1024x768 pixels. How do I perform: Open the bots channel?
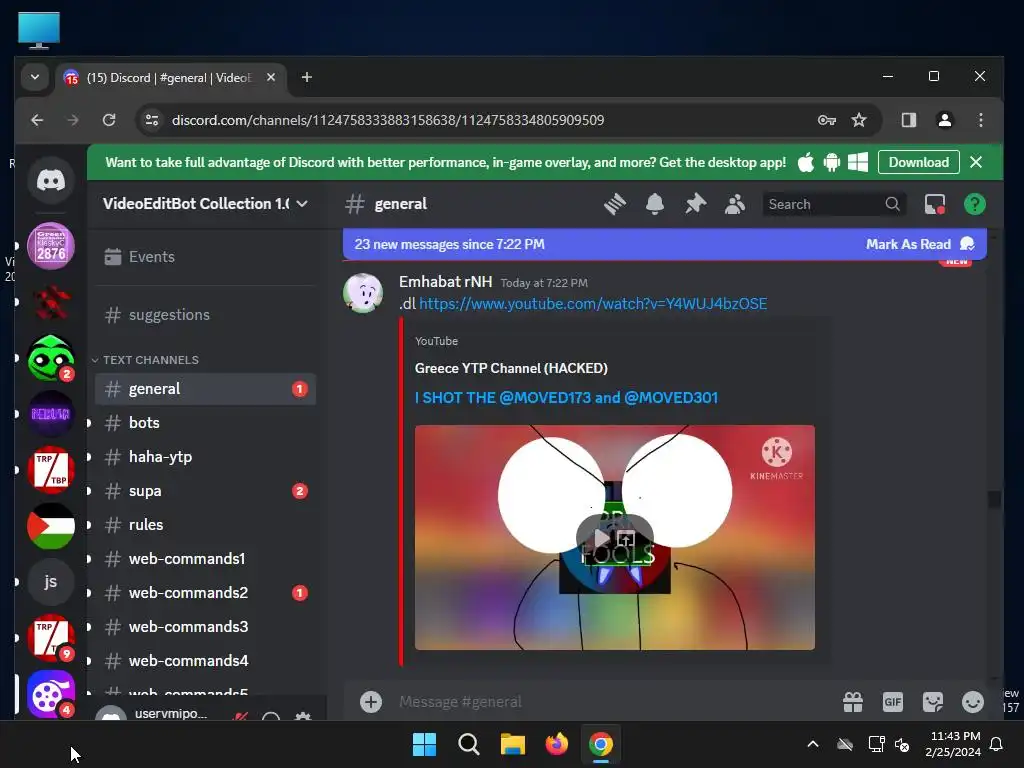coord(206,423)
